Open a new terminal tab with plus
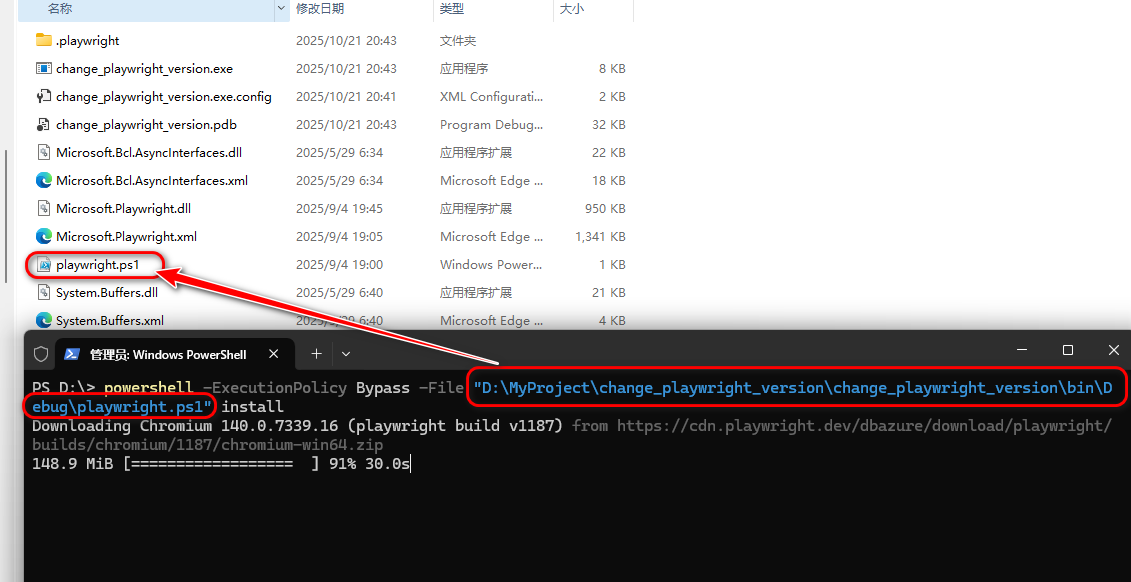1131x582 pixels. tap(316, 354)
